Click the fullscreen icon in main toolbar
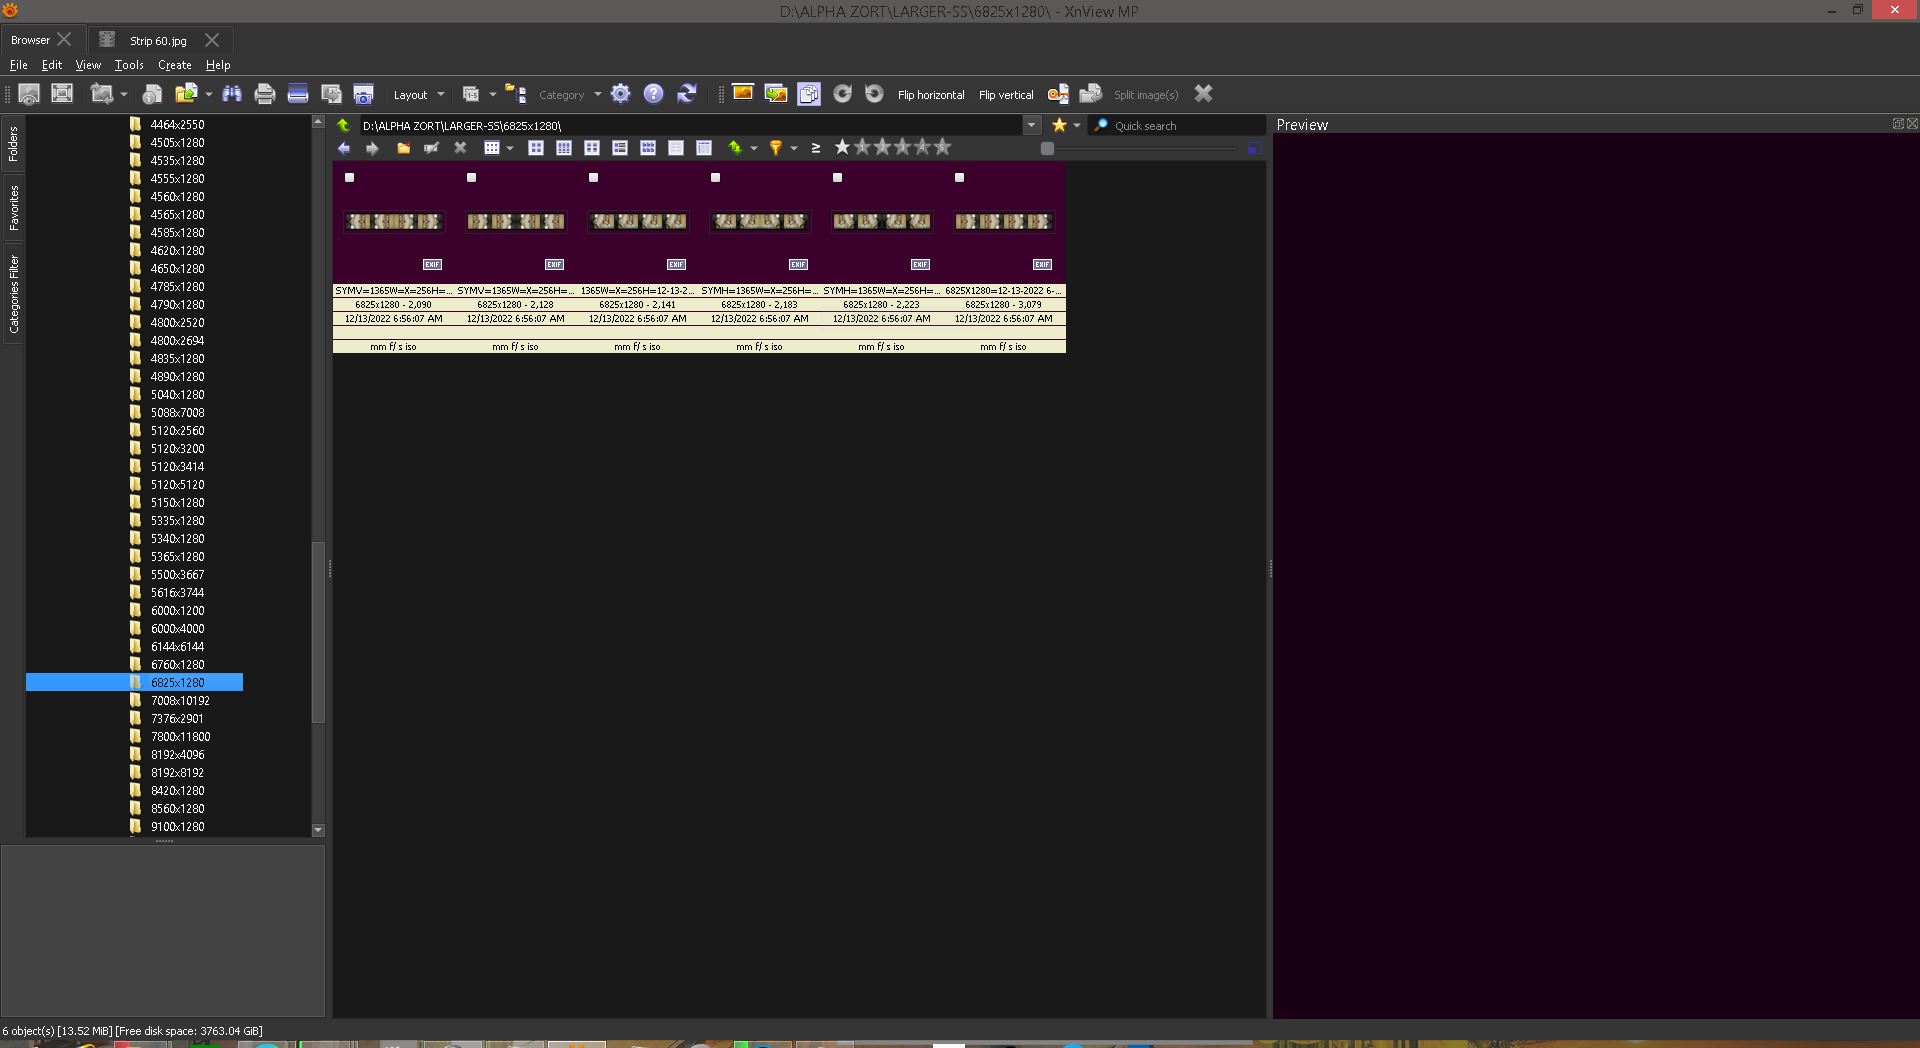 [62, 94]
